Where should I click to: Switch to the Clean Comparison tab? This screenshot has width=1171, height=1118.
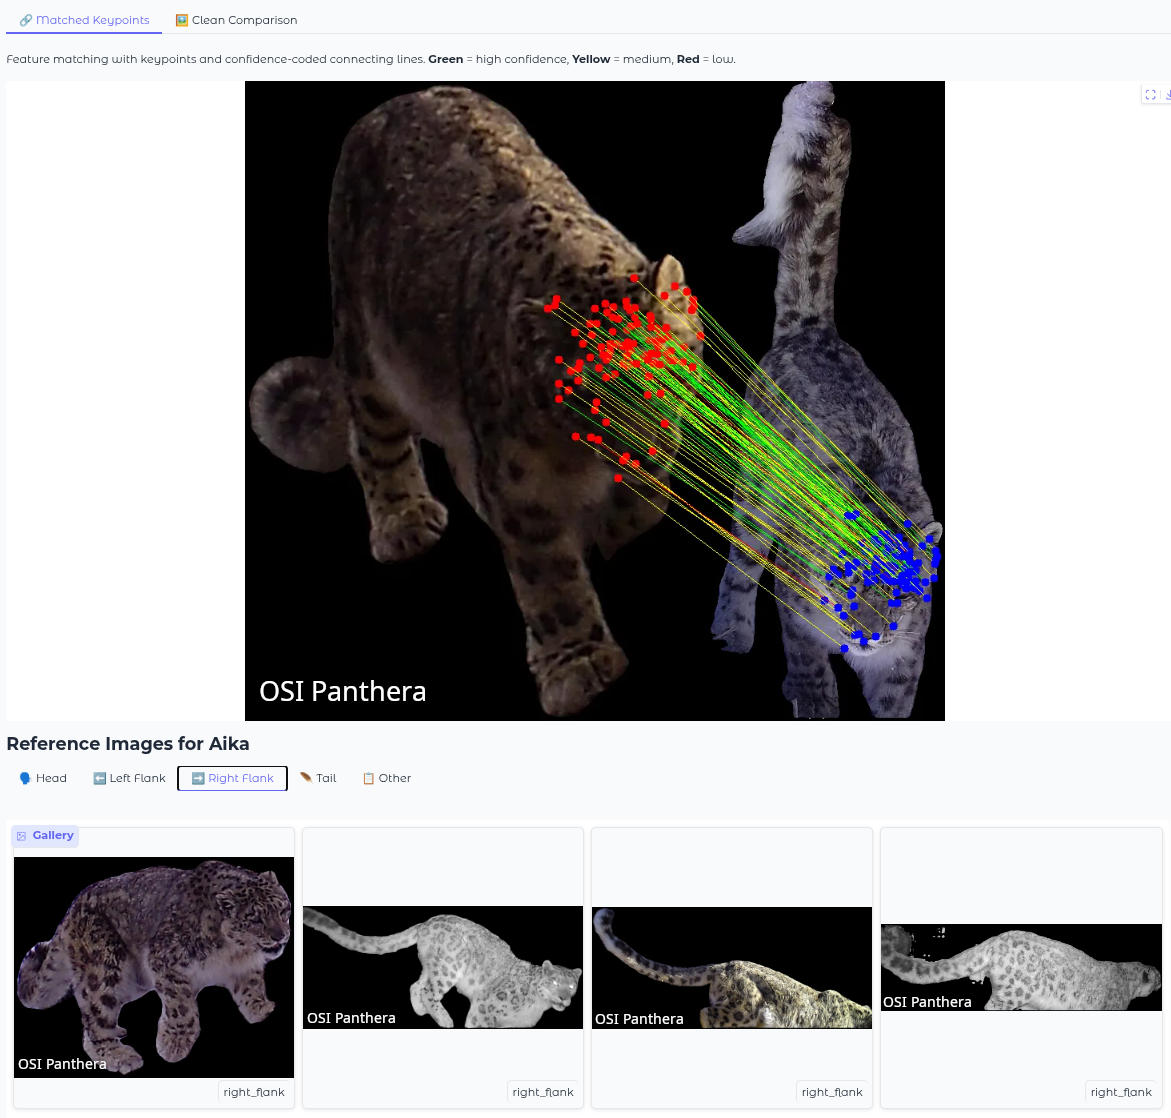(236, 19)
